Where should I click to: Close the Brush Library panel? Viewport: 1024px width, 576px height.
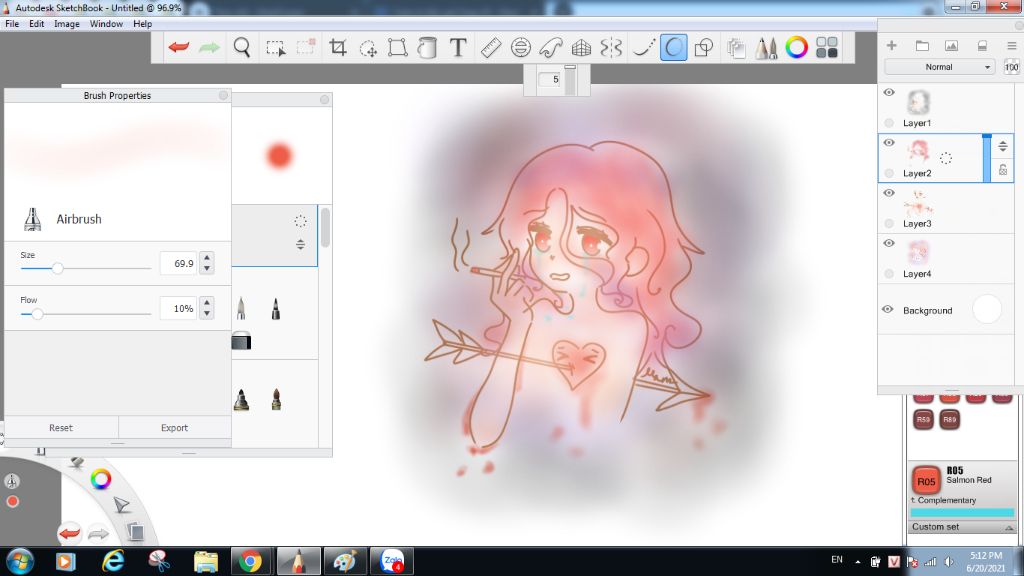(325, 99)
